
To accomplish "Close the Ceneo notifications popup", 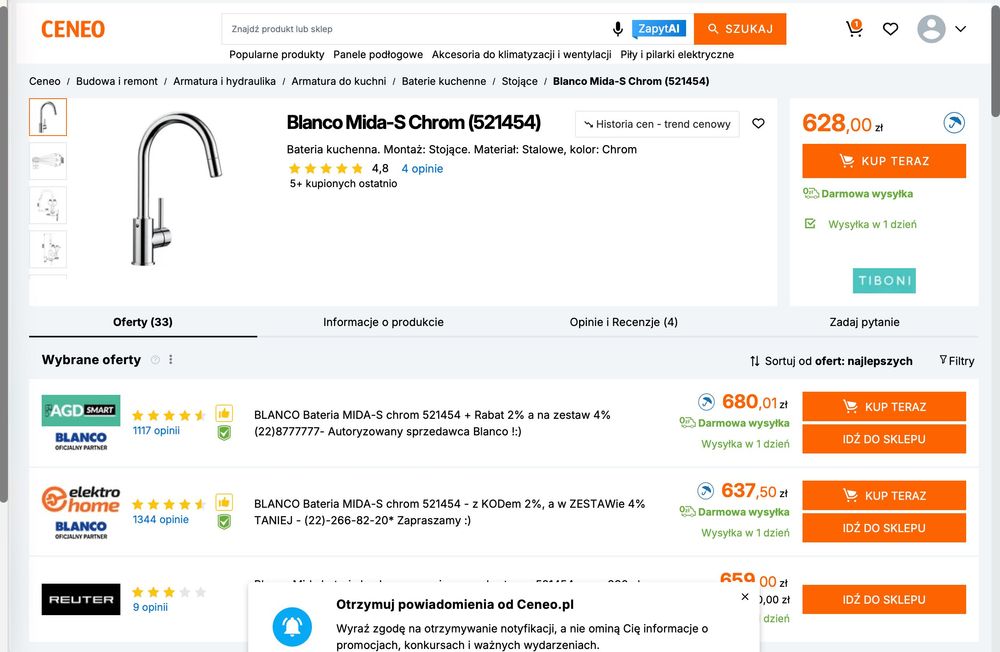I will coord(745,597).
